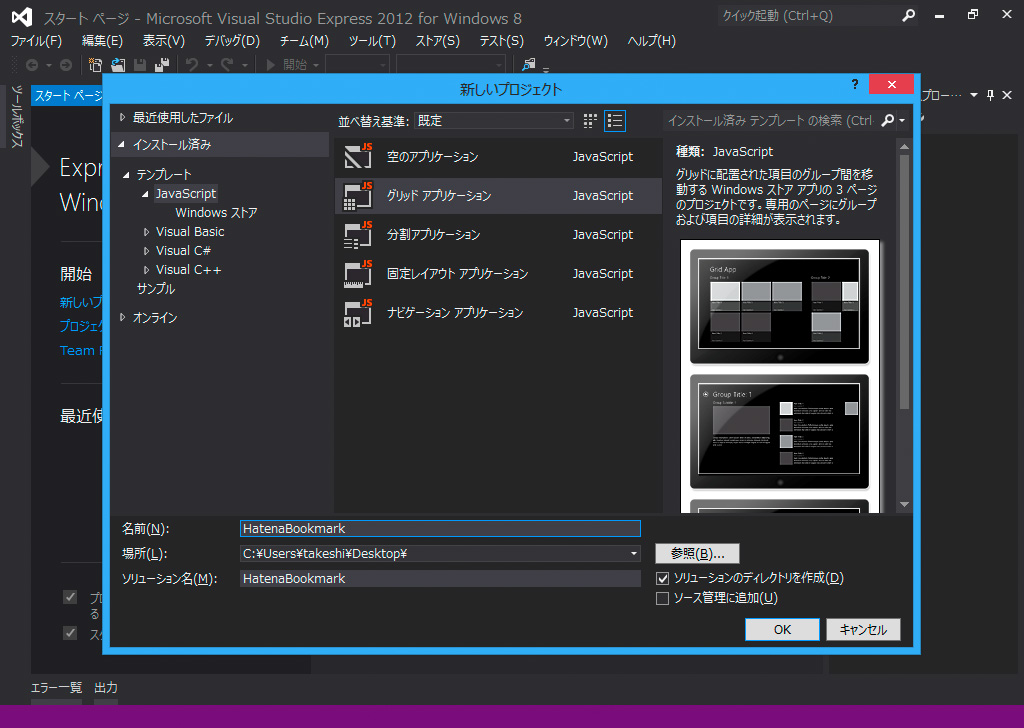Click the navigate backward toolbar icon
The height and width of the screenshot is (728, 1024).
click(x=31, y=65)
